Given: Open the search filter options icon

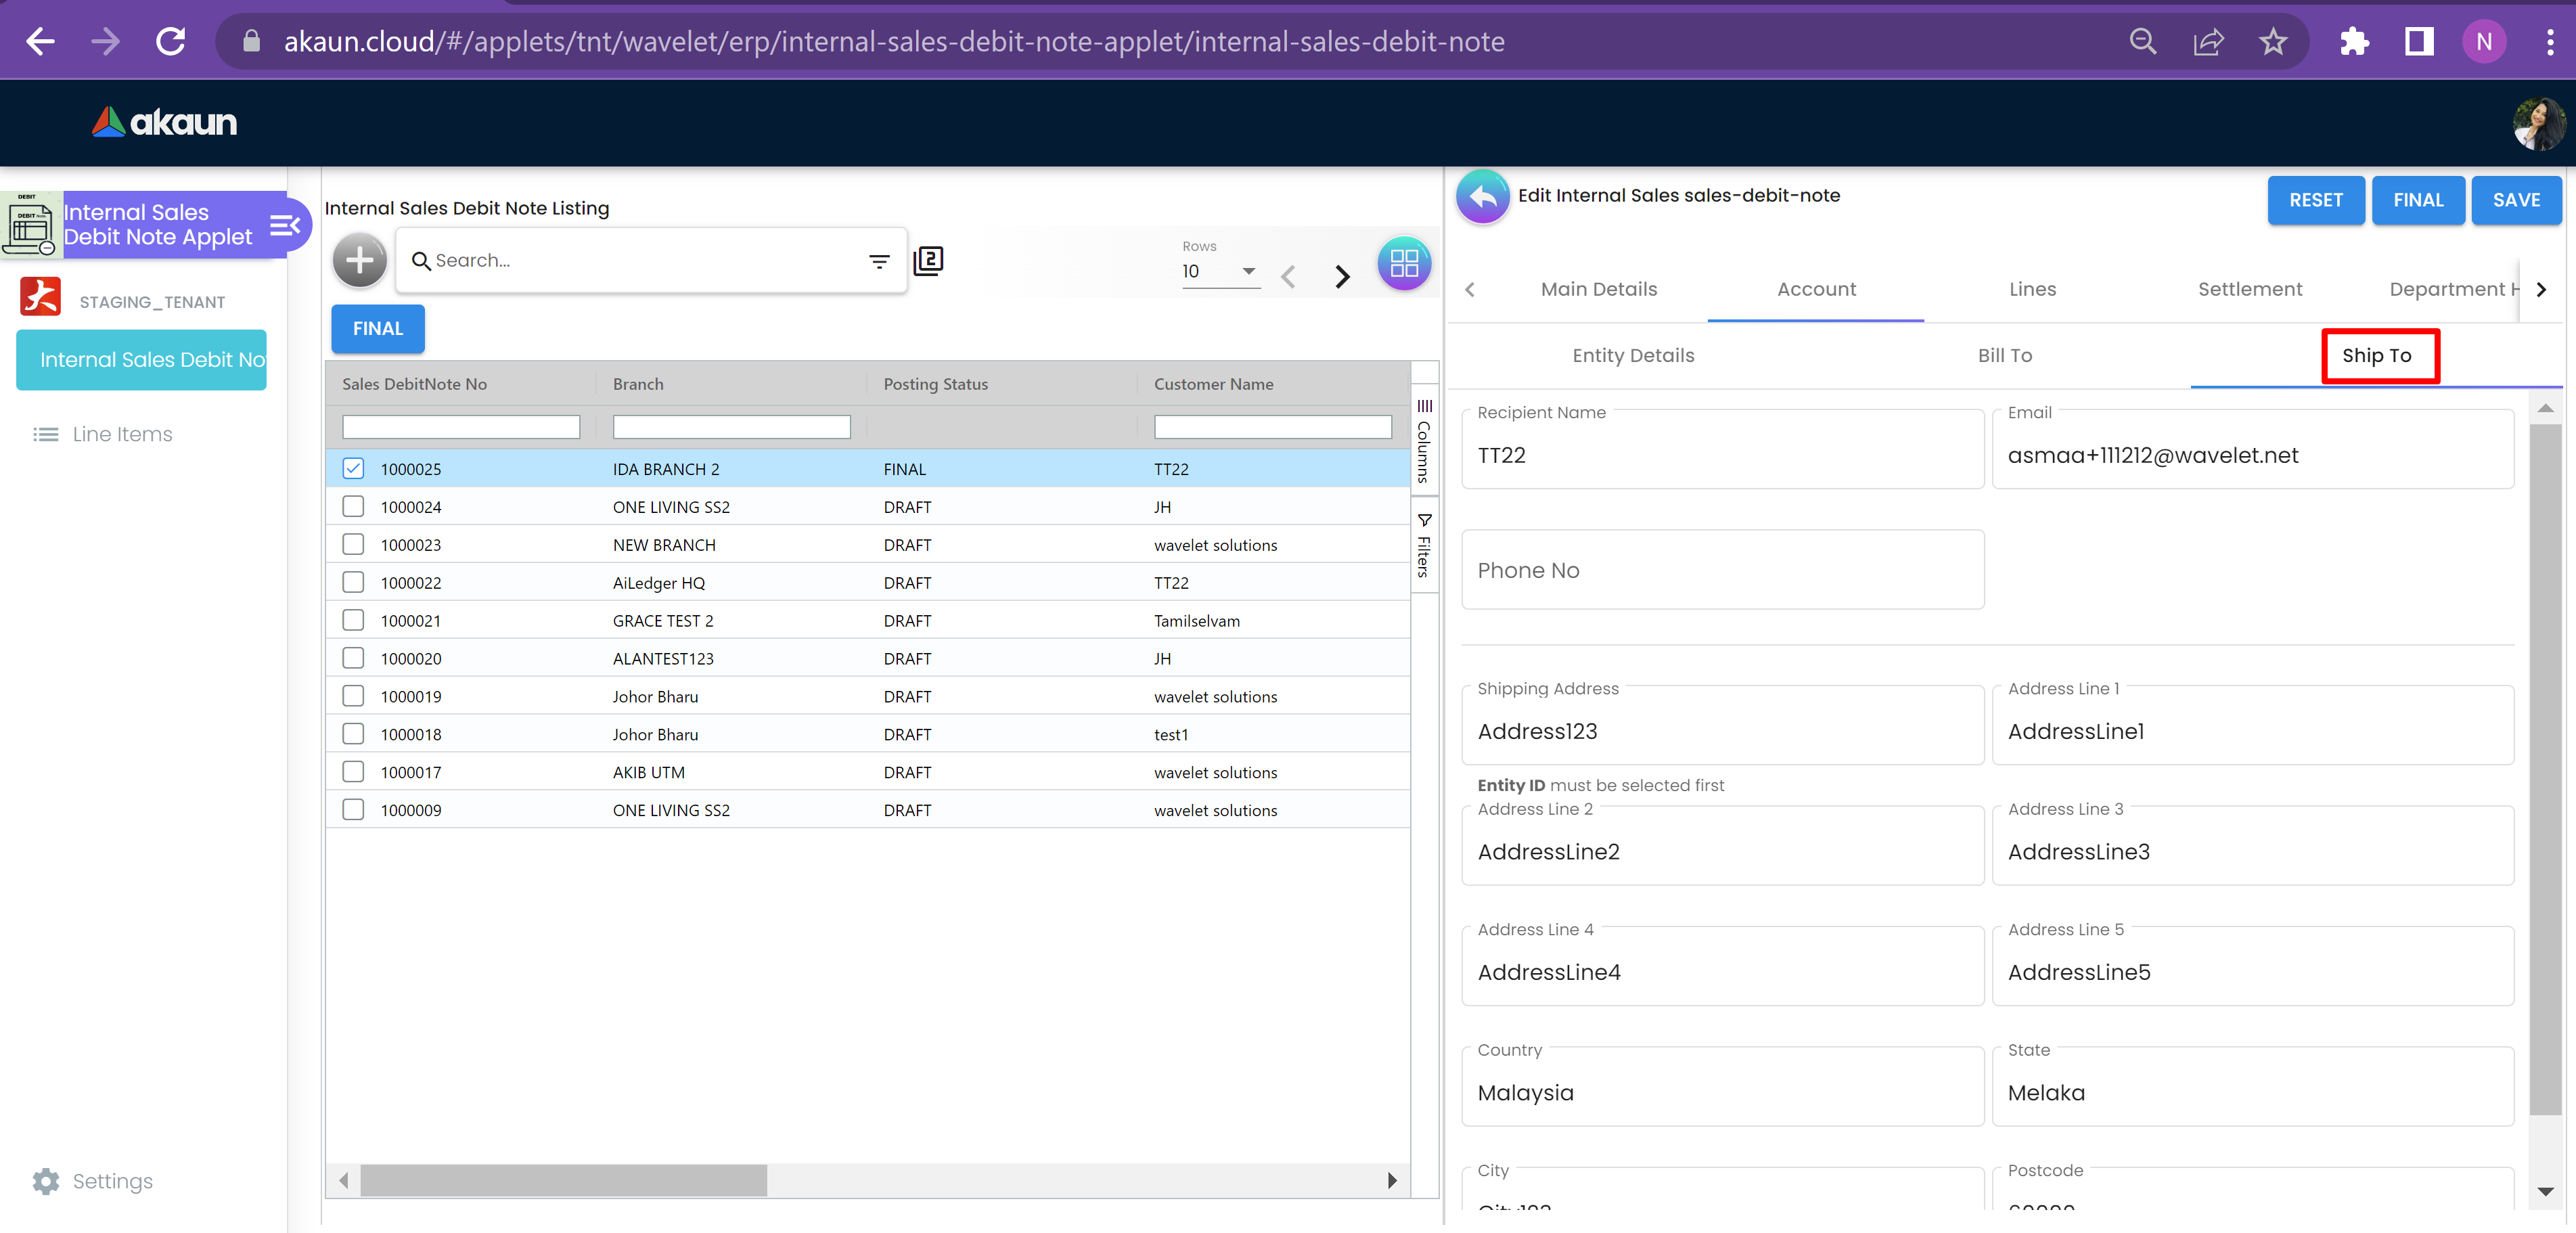Looking at the screenshot, I should point(878,261).
